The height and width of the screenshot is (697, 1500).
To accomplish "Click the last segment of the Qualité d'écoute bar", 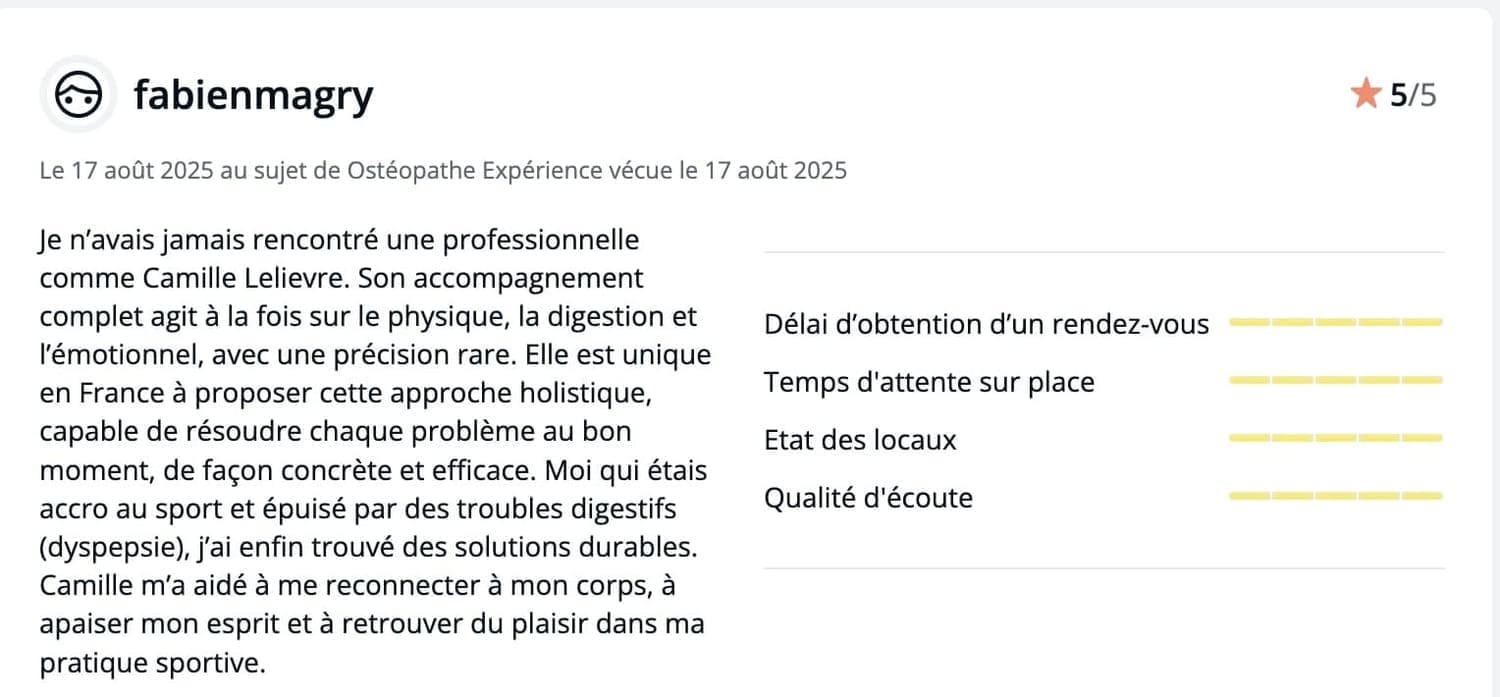I will tap(1423, 496).
